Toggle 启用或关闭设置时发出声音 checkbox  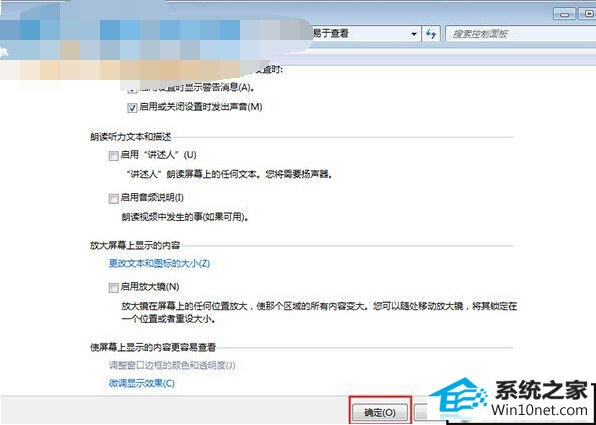point(132,108)
